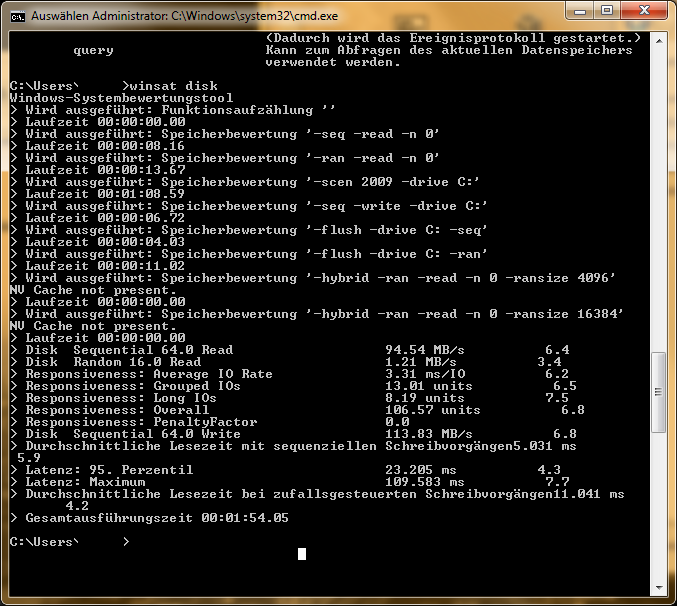Click the '13.01 units' value

[x=429, y=386]
